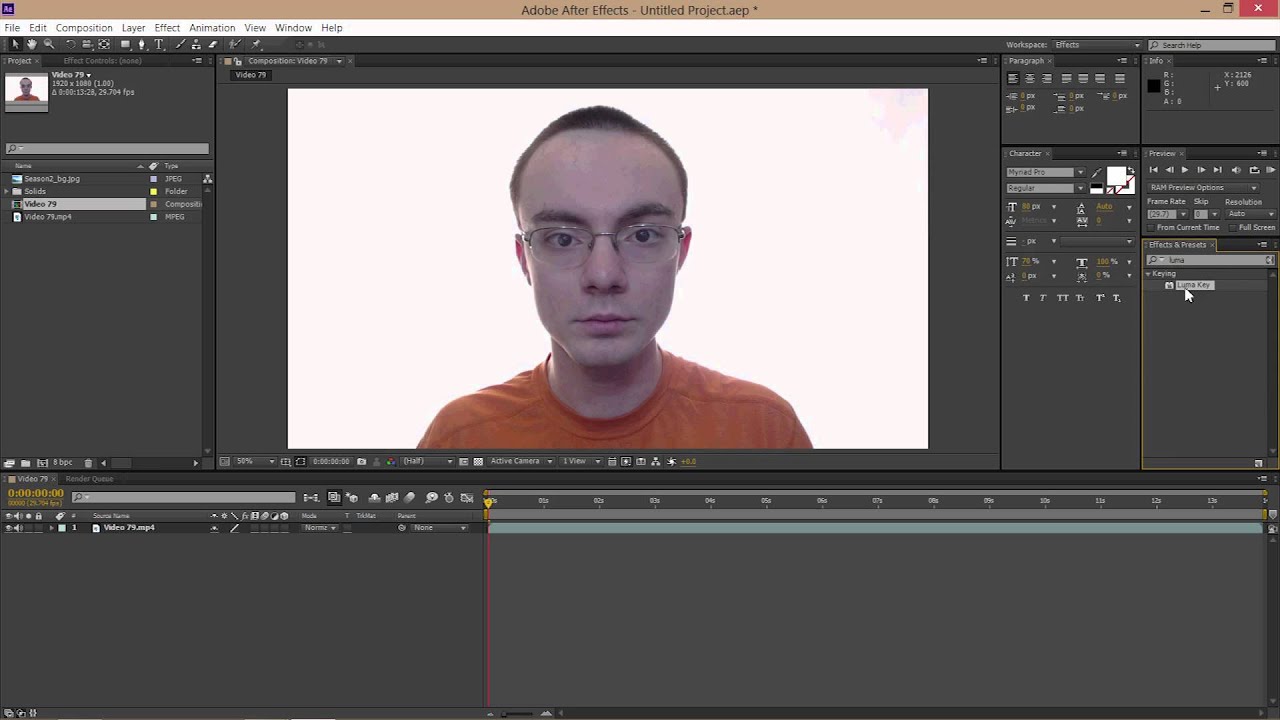1280x720 pixels.
Task: Switch to the Render Queue tab
Action: [x=89, y=479]
